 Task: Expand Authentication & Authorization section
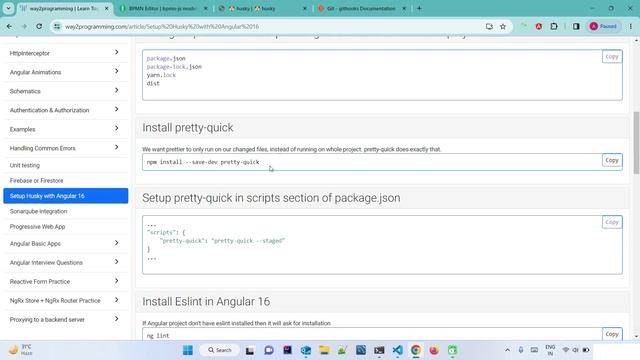click(65, 110)
